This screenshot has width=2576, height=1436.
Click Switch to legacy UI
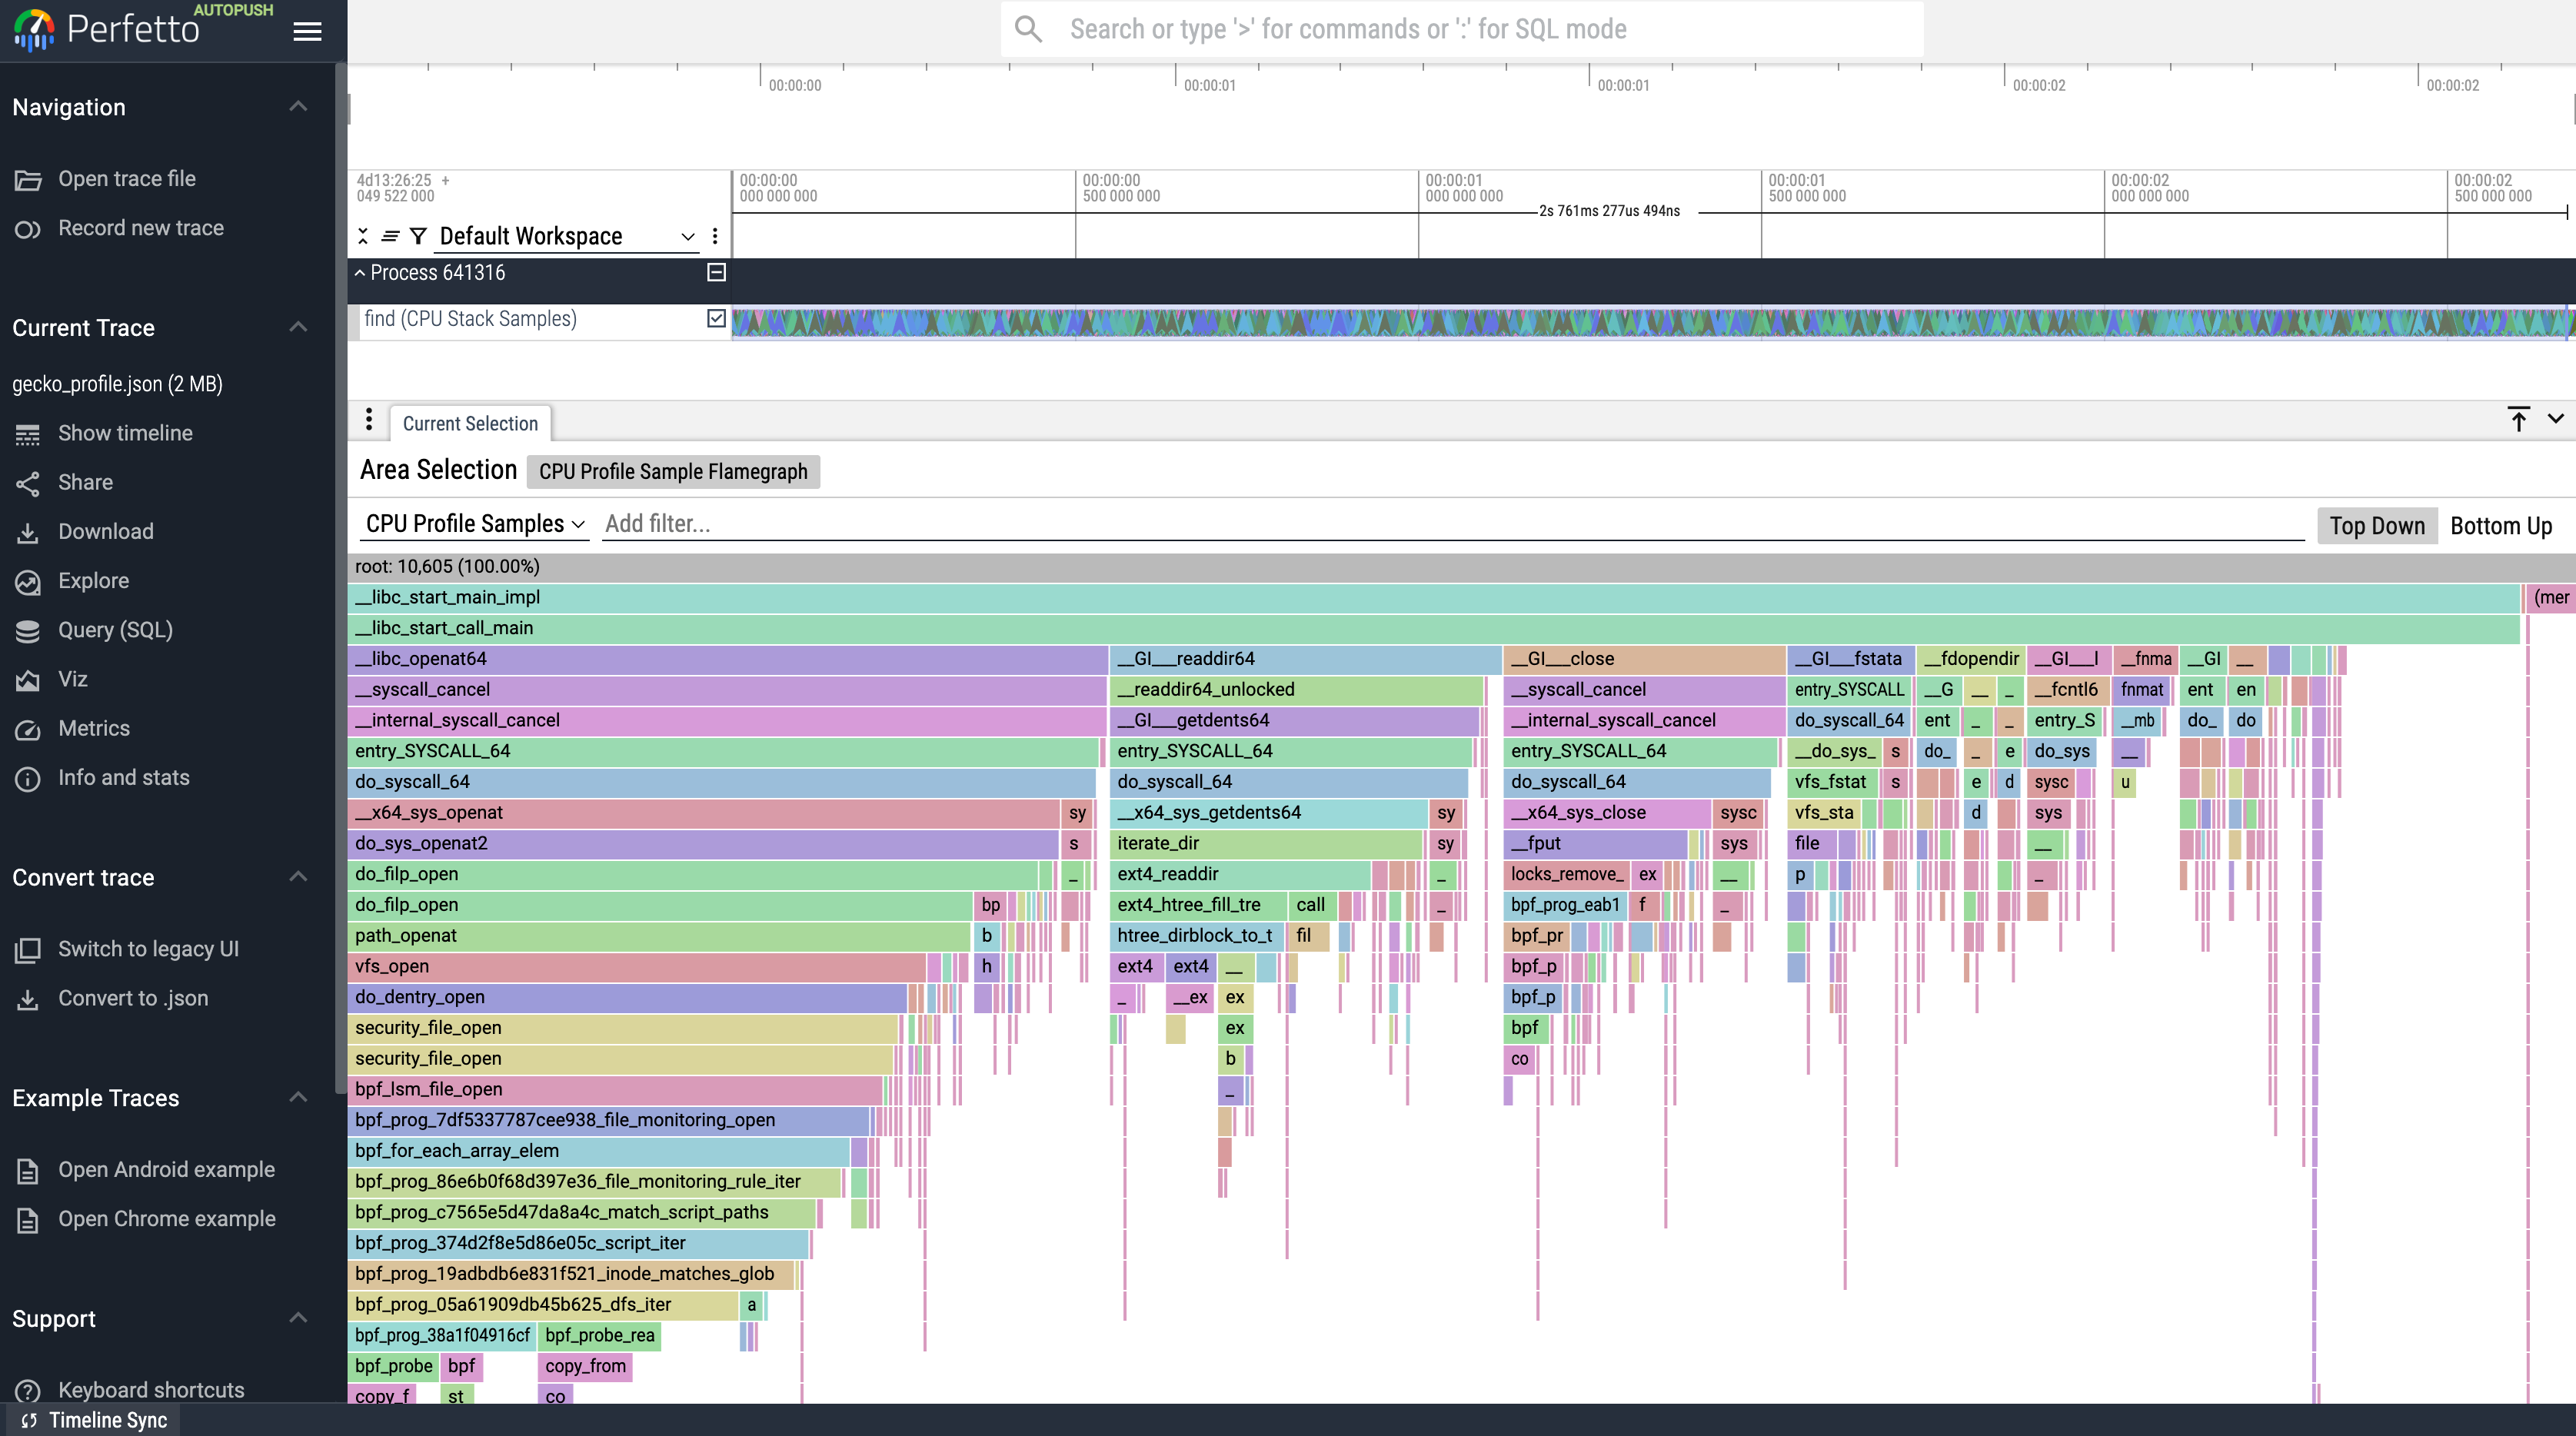pos(148,949)
